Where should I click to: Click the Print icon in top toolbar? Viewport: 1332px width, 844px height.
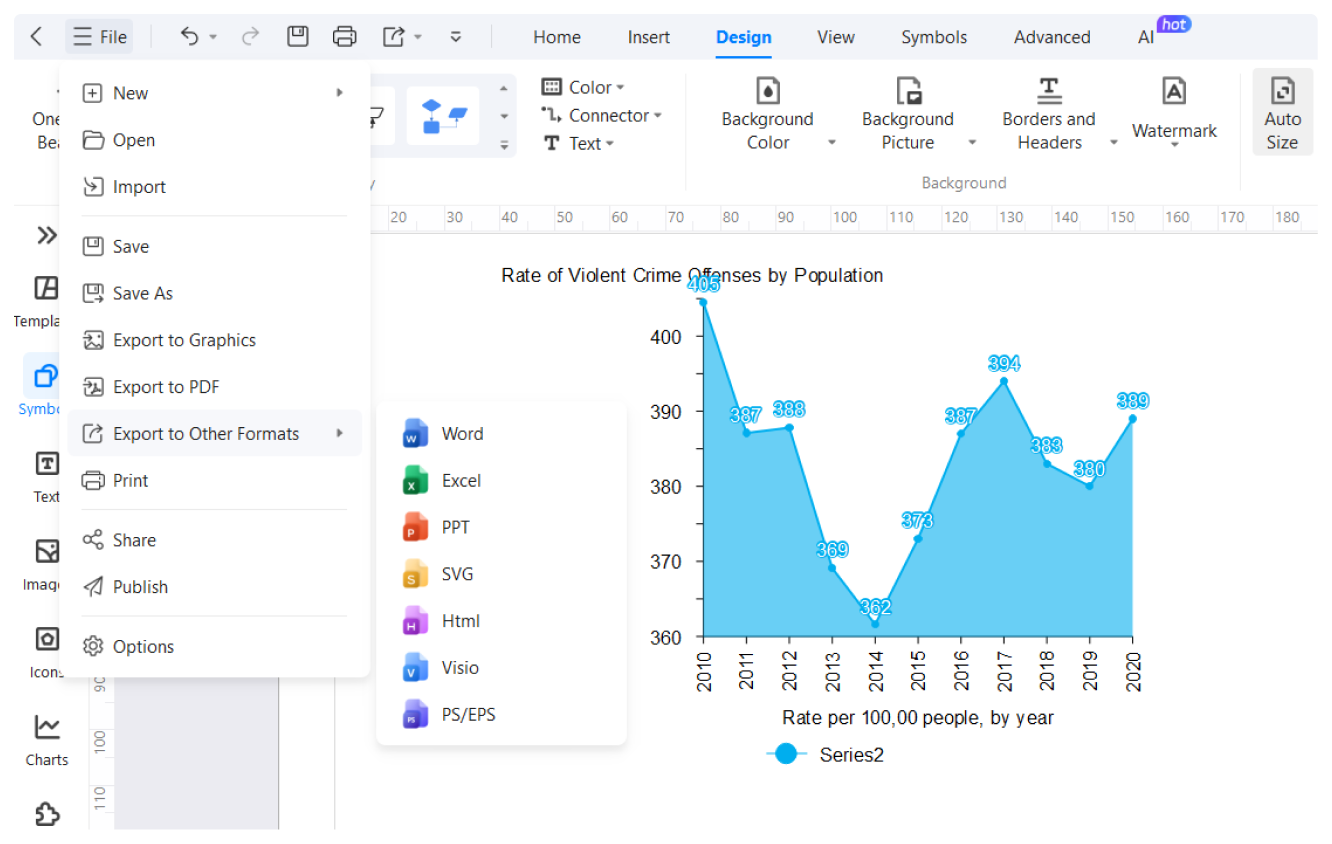344,37
